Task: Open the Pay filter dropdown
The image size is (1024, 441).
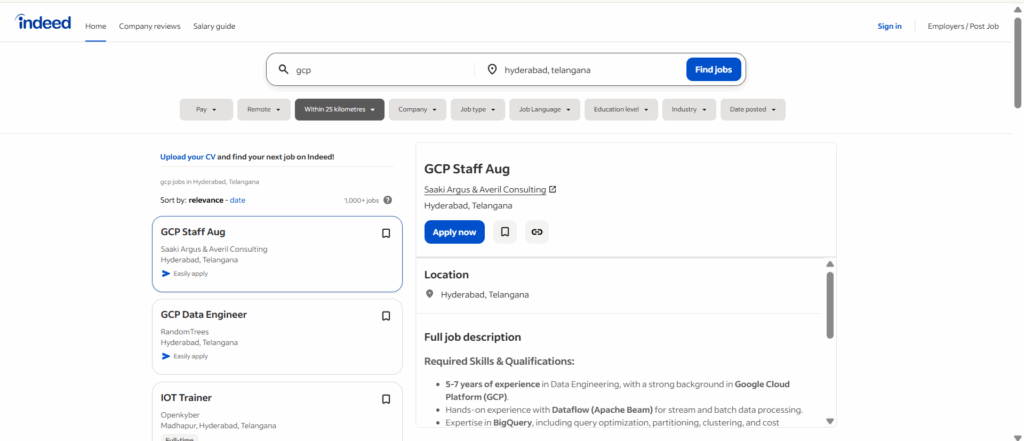Action: [x=206, y=110]
